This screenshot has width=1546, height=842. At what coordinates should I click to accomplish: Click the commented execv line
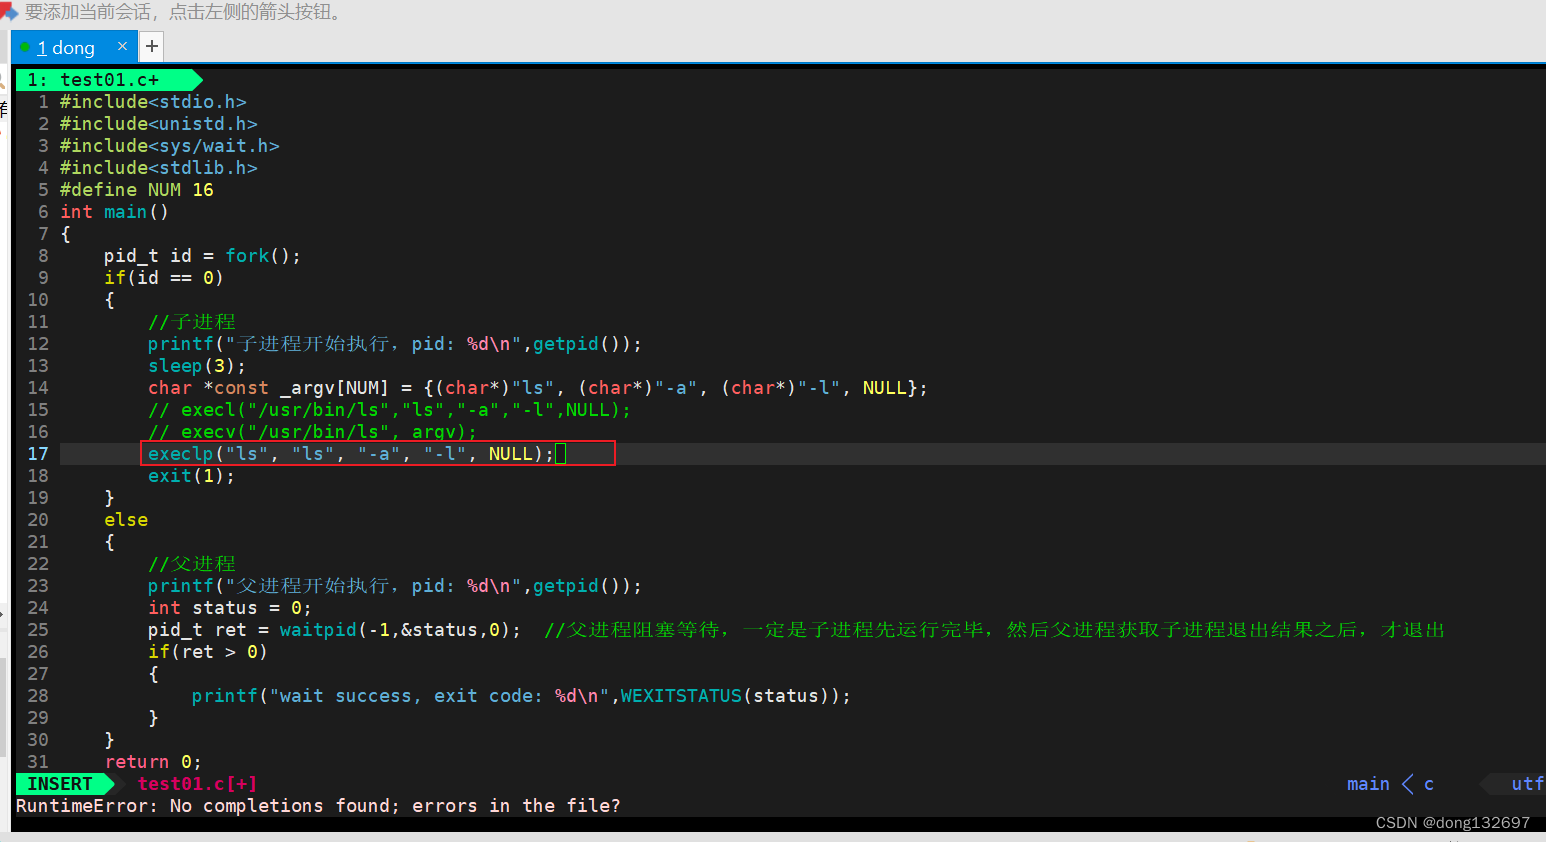point(313,432)
